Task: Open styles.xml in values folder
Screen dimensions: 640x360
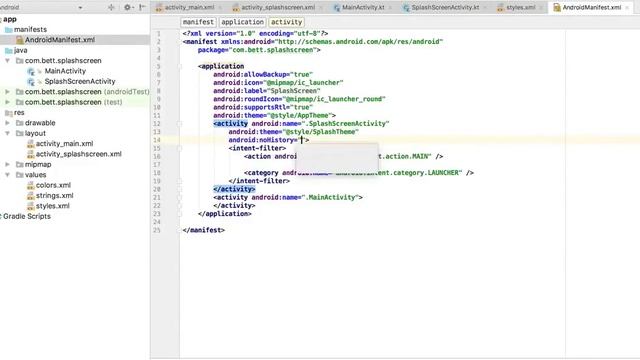Action: tap(53, 206)
